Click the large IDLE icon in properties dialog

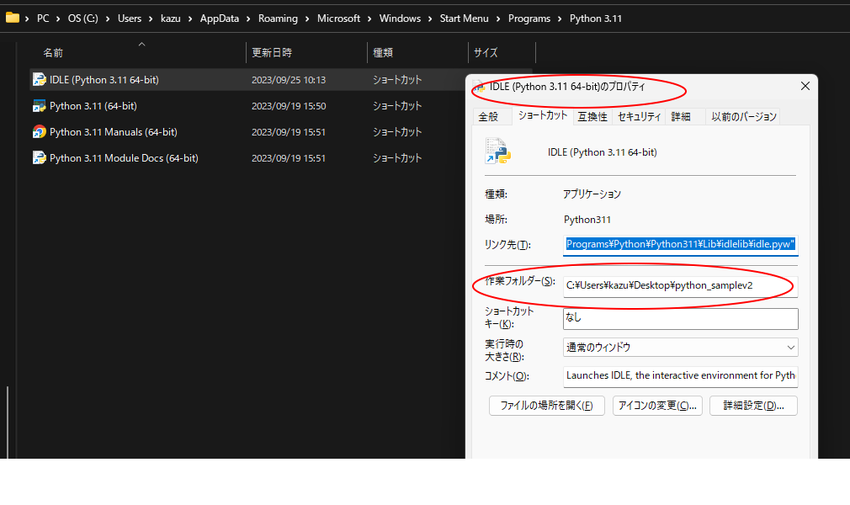click(498, 151)
